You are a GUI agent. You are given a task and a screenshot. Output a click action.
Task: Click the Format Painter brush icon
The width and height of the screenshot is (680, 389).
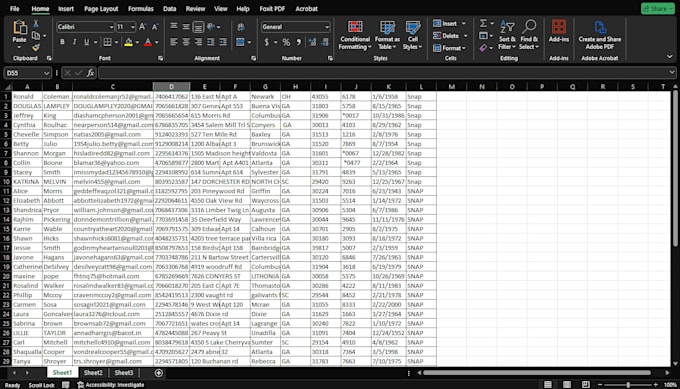tap(36, 47)
